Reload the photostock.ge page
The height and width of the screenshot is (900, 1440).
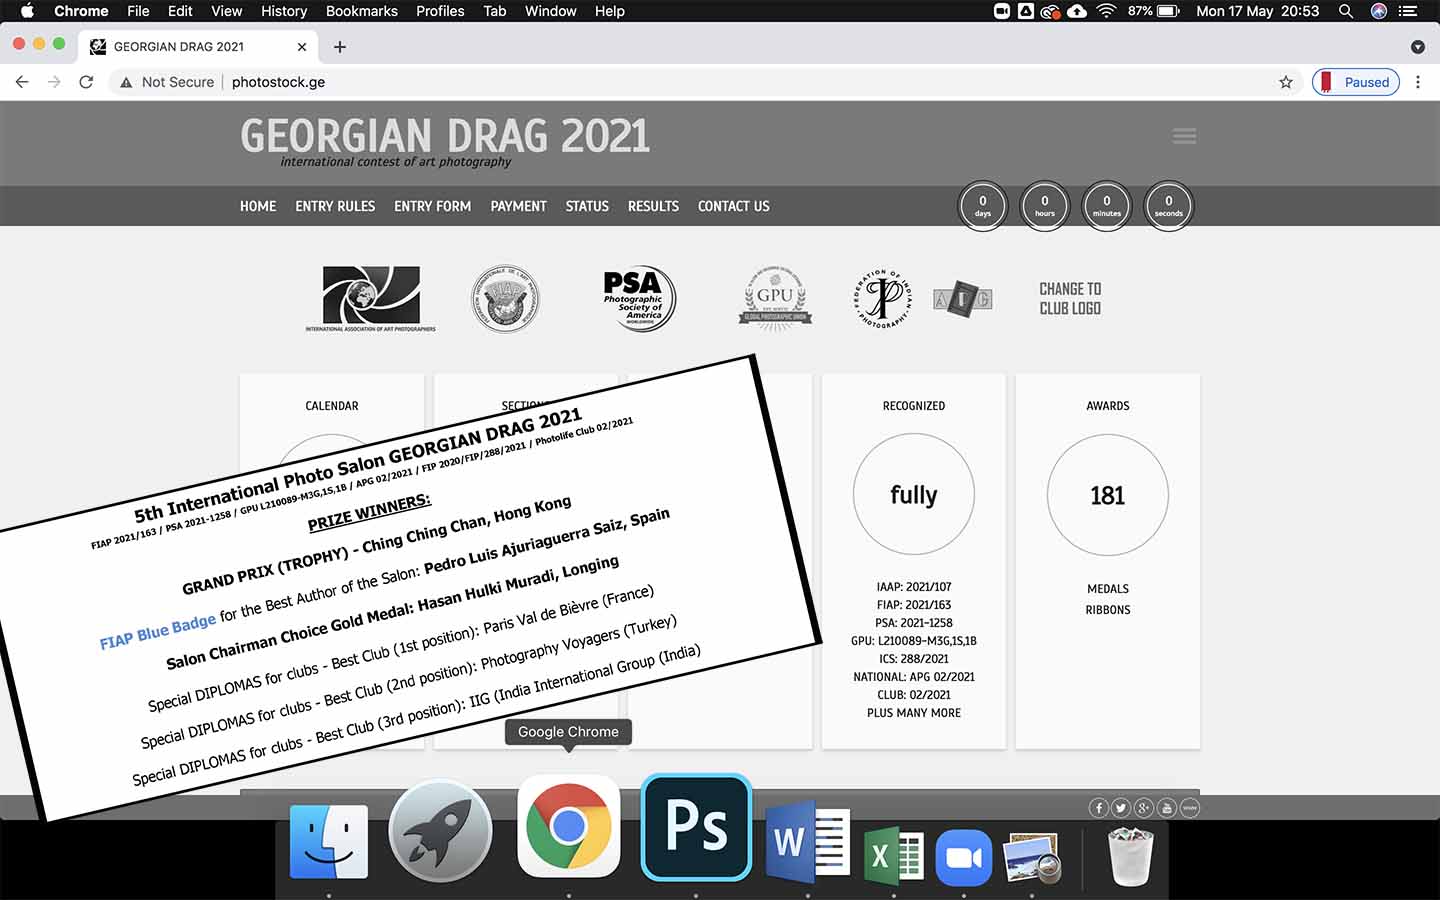click(x=86, y=82)
